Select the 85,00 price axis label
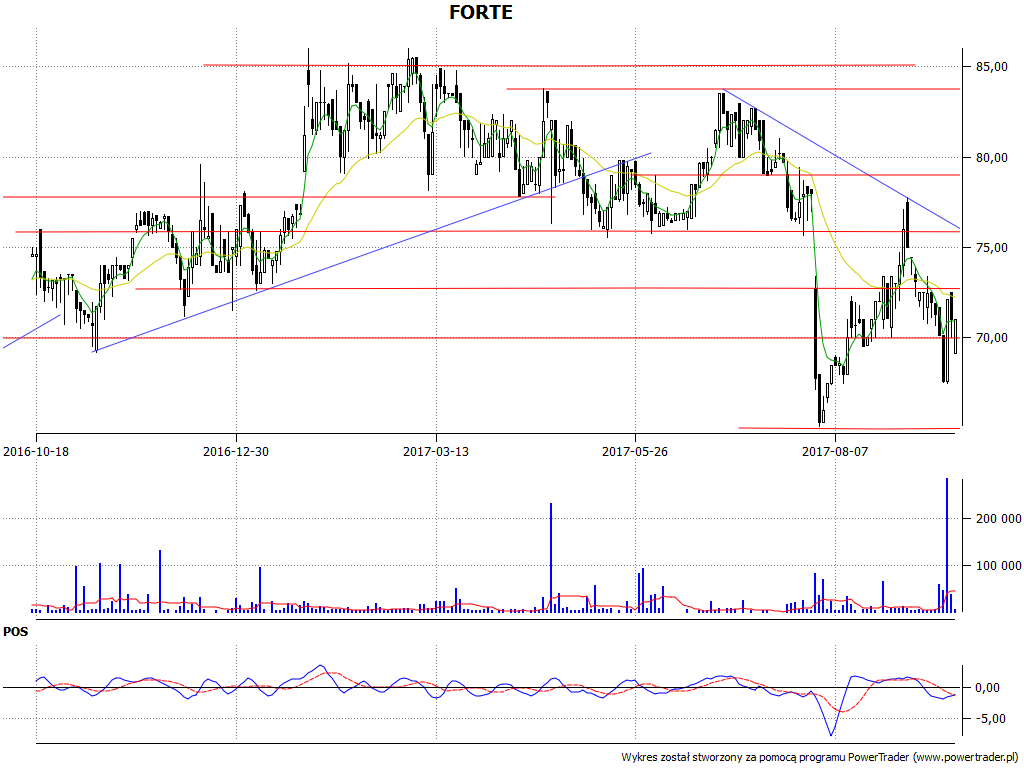This screenshot has height=768, width=1024. tap(993, 67)
